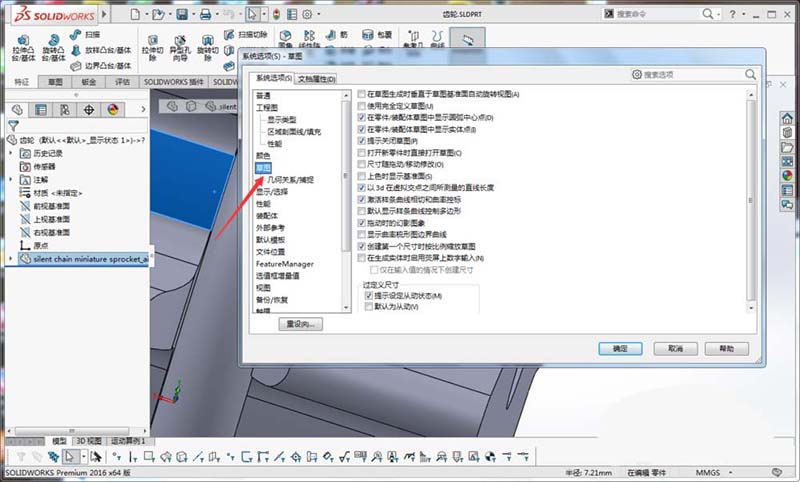Screen dimensions: 800x482
Task: Click the 确定 button
Action: click(x=620, y=348)
